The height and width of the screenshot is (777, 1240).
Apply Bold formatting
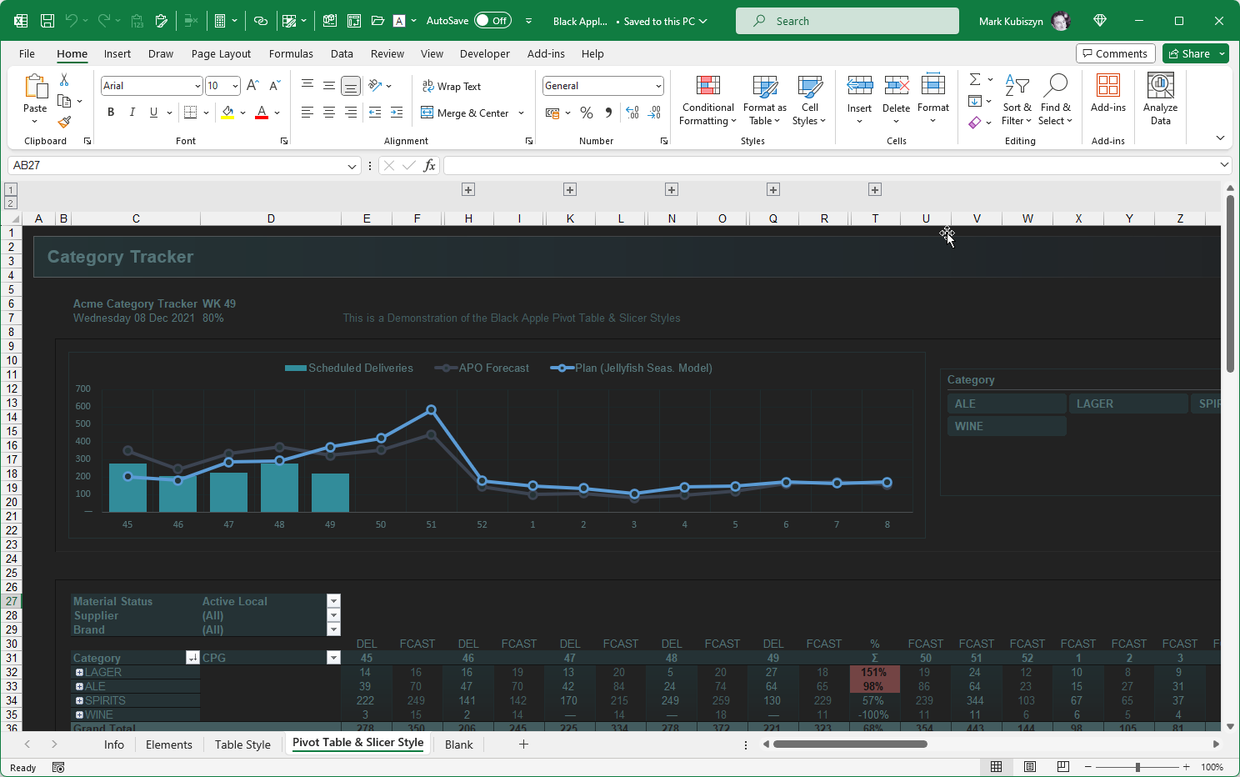coord(111,113)
